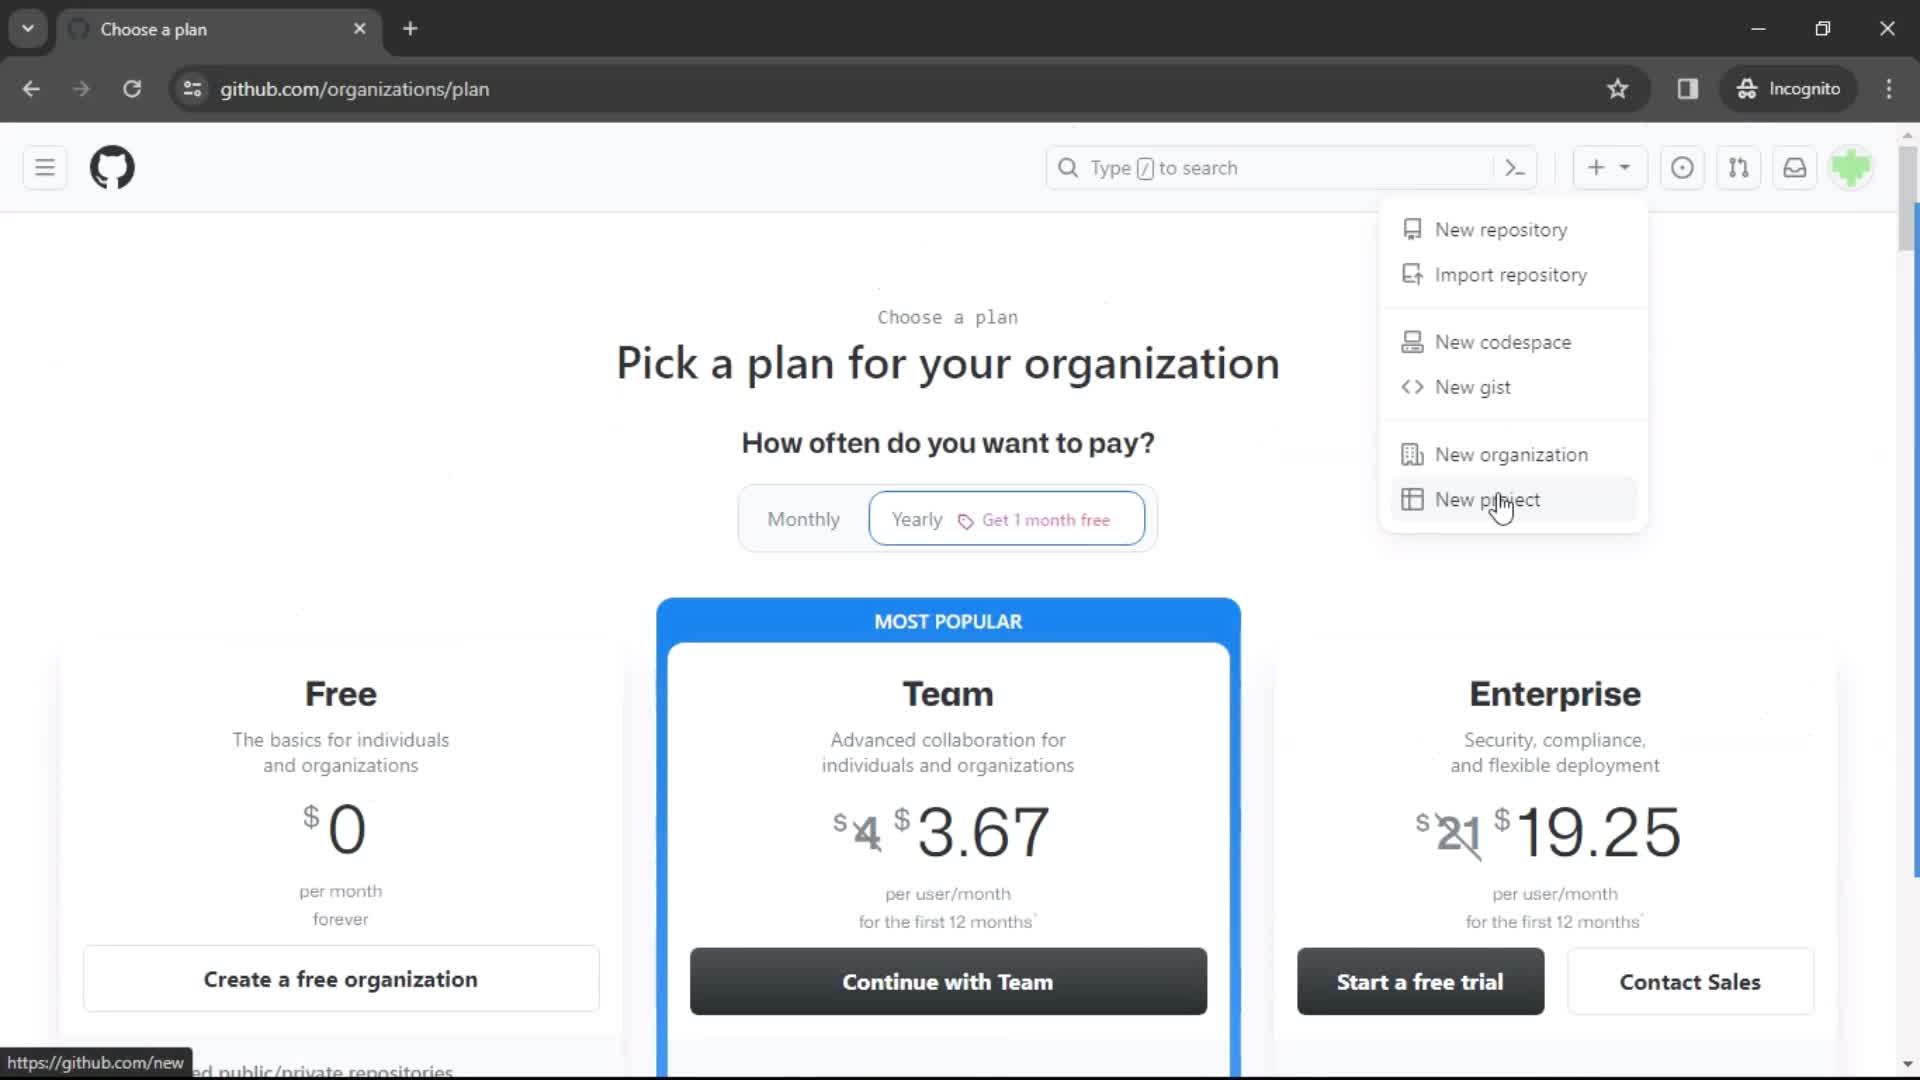The image size is (1920, 1080).
Task: Expand the plus button dropdown menu
Action: pos(1606,167)
